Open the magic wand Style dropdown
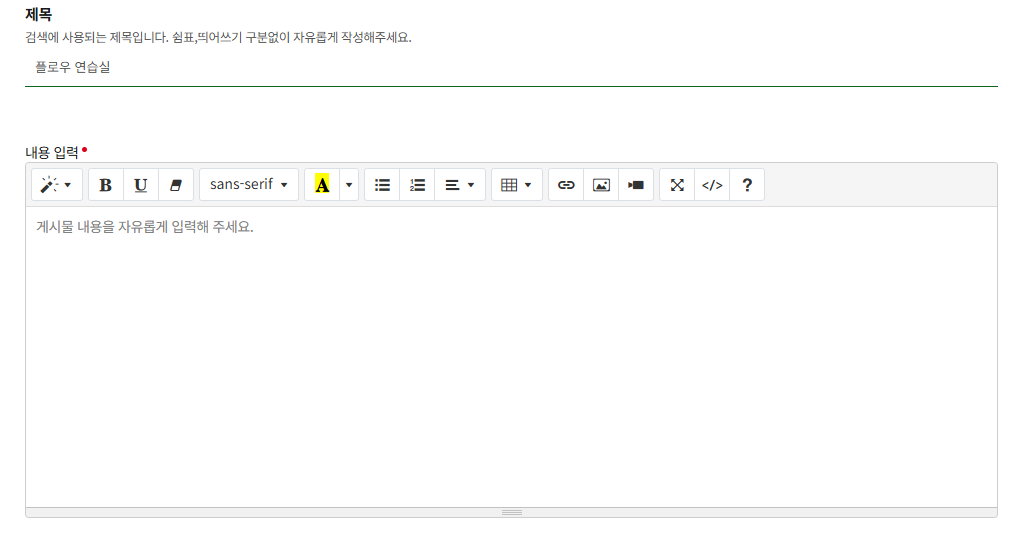This screenshot has width=1017, height=546. pos(56,185)
